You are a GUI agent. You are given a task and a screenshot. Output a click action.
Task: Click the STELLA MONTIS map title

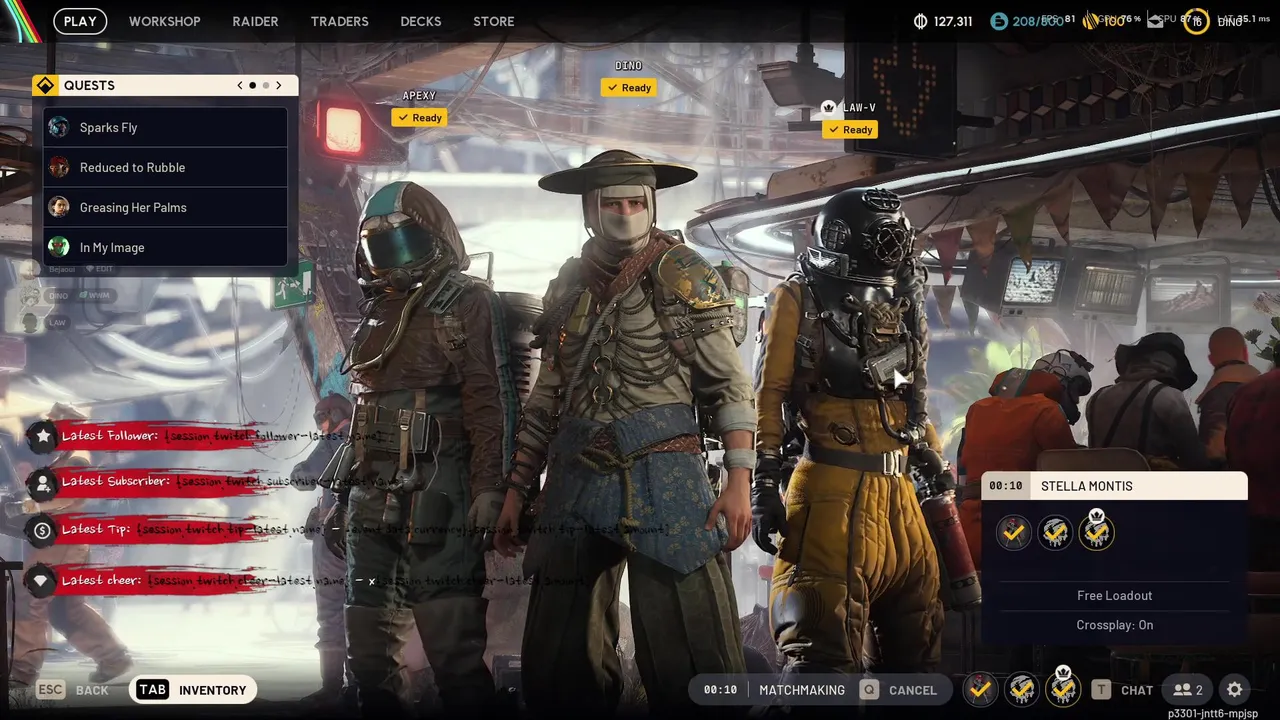[x=1087, y=486]
